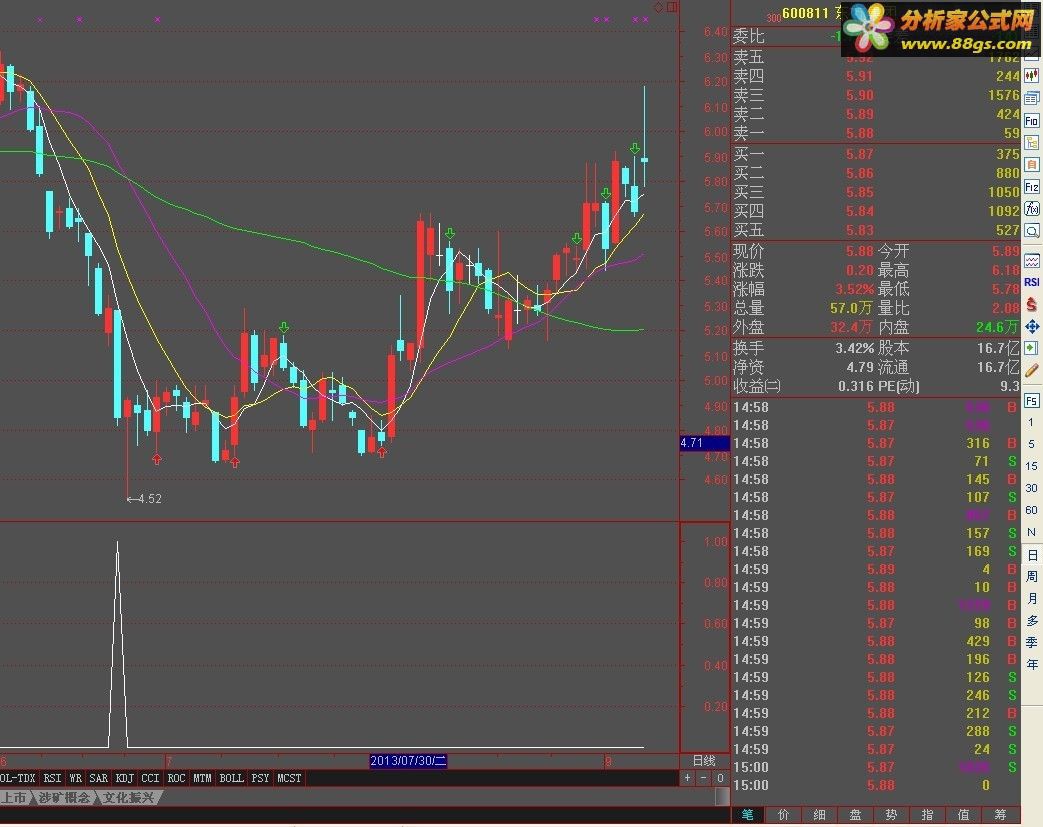Open the 文化振兴 sector tab
This screenshot has width=1043, height=827.
[x=128, y=797]
